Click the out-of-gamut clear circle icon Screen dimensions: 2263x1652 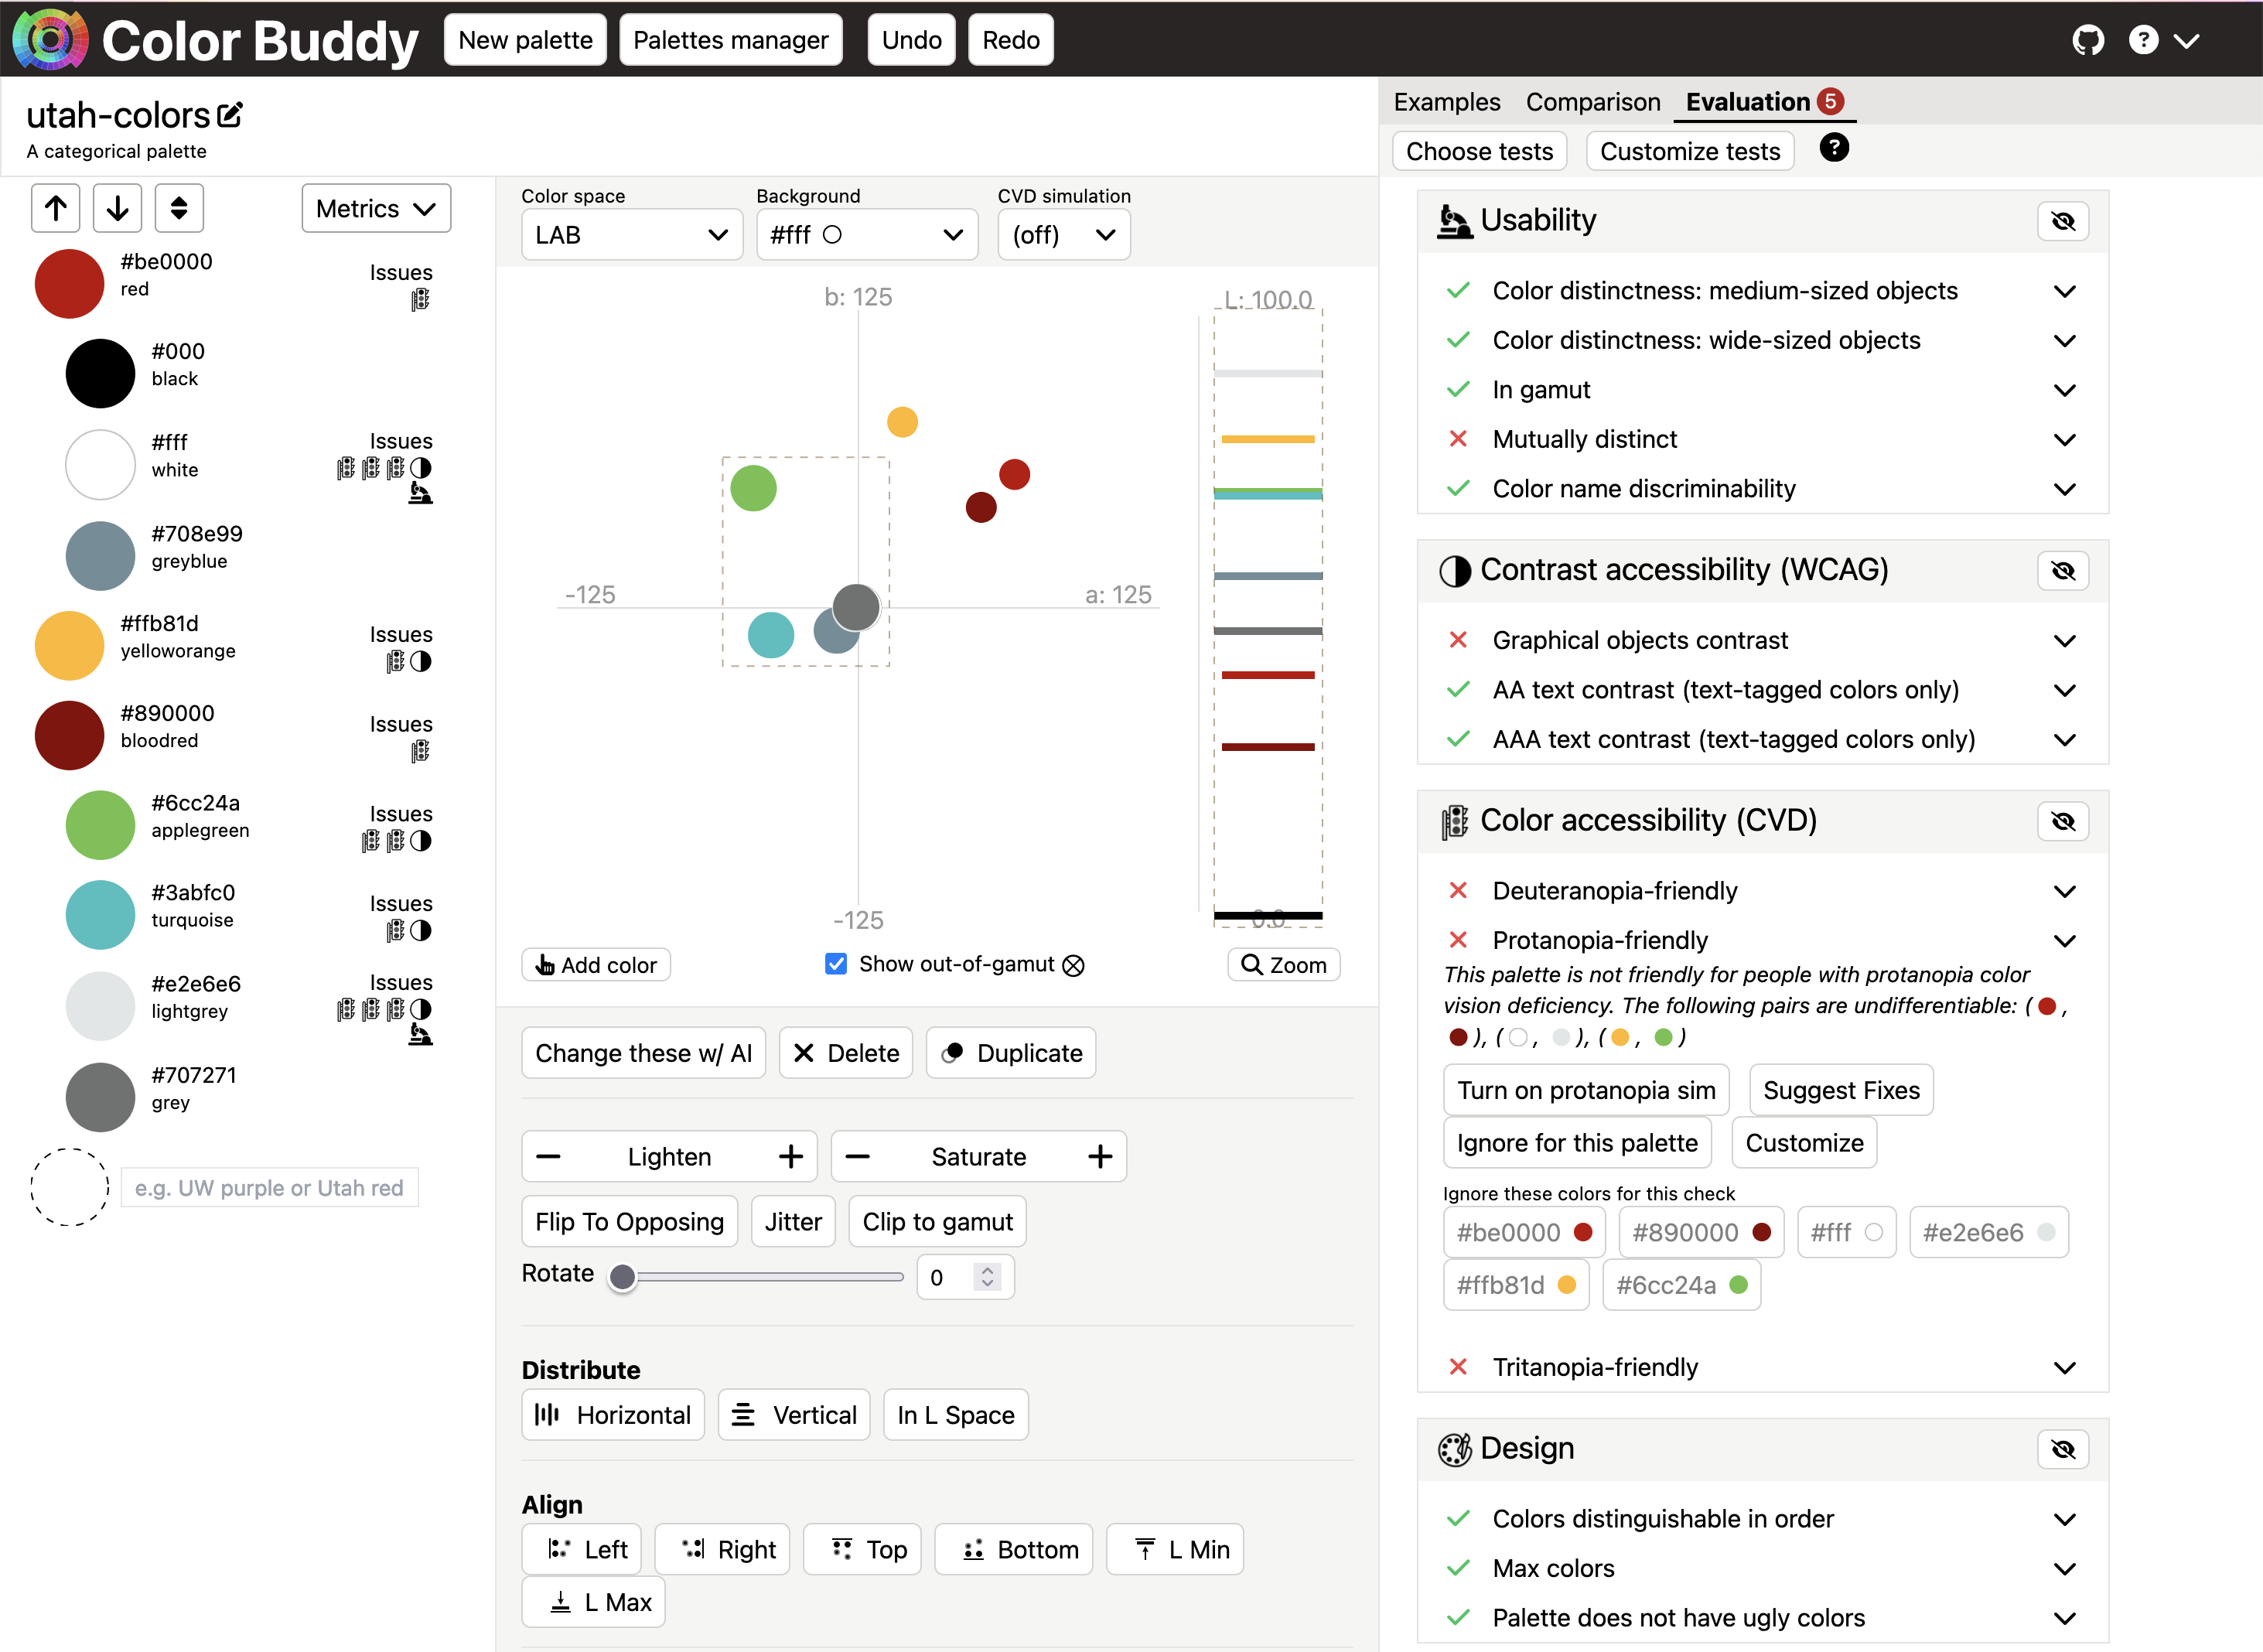click(x=1073, y=965)
